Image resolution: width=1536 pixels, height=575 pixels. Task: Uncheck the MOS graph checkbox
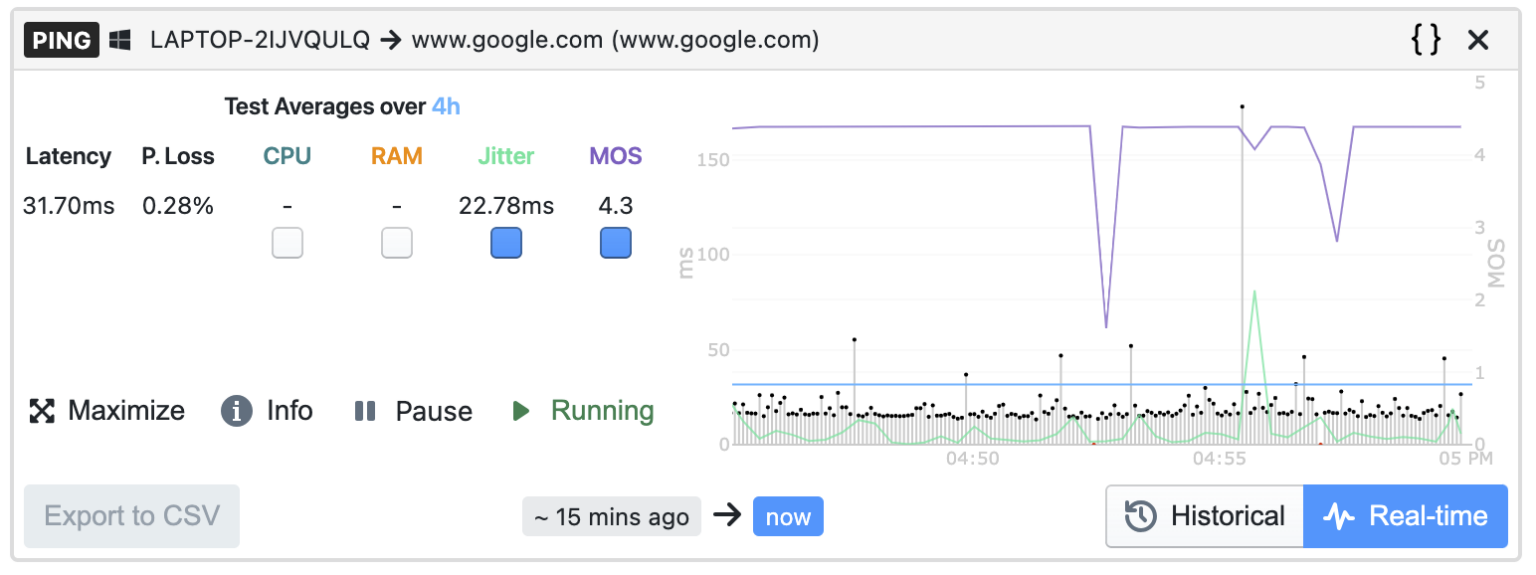click(x=615, y=243)
